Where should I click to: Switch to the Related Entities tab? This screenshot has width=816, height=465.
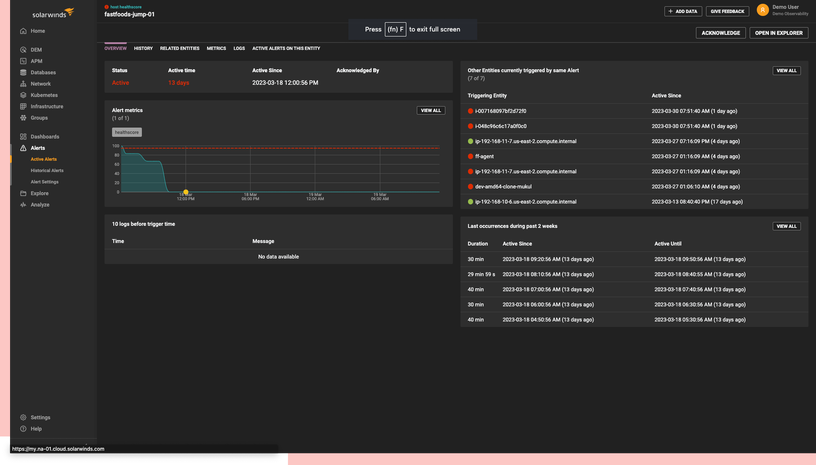pos(179,48)
